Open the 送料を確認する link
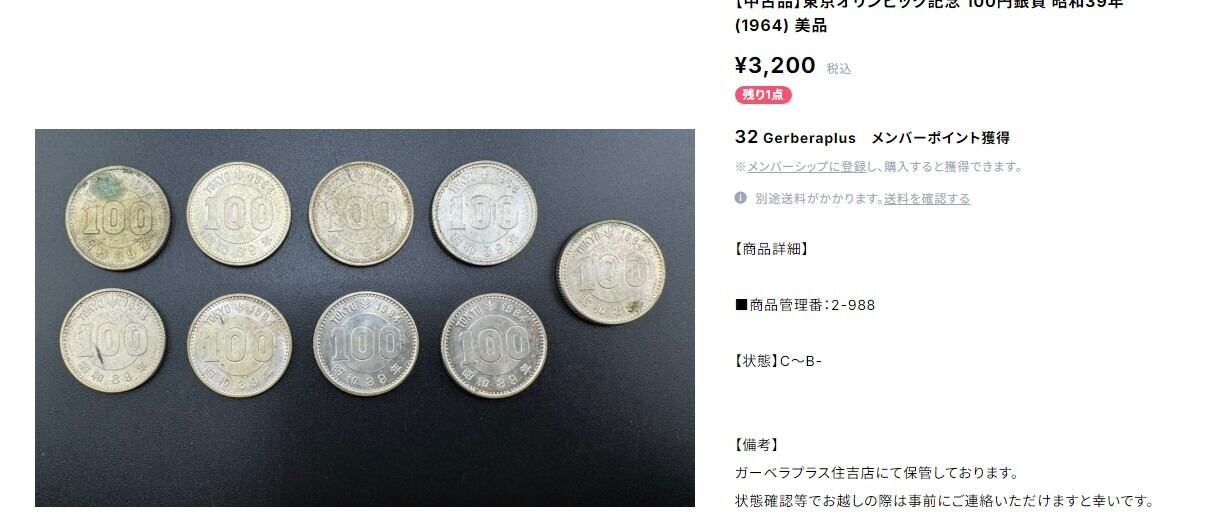Screen dimensions: 1210x531 [927, 199]
